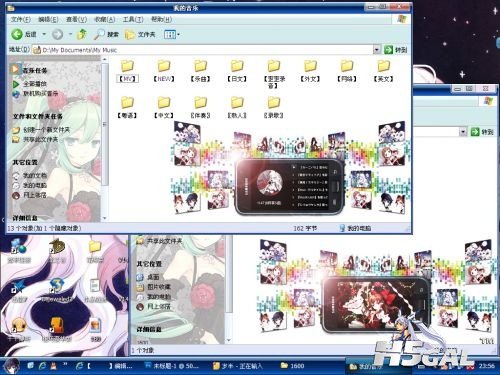The image size is (500, 375).
Task: Click the D:\My Documents\My Music address field
Action: (x=202, y=50)
